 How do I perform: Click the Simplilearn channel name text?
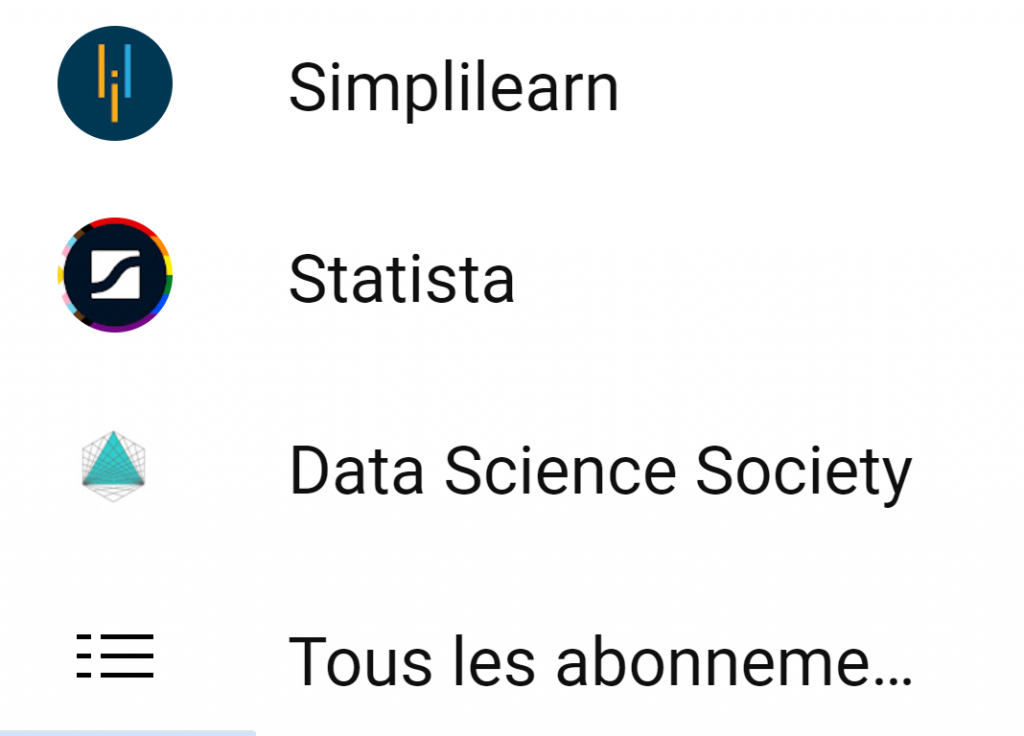(x=453, y=88)
